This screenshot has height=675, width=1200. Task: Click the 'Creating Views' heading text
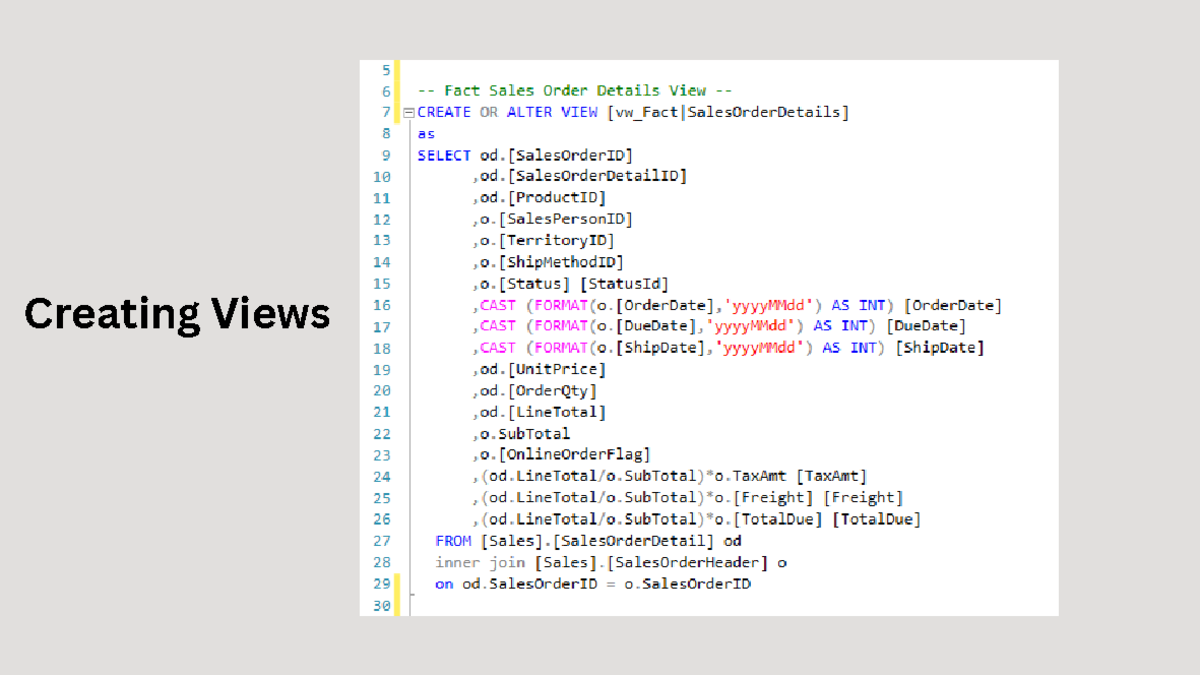tap(177, 314)
